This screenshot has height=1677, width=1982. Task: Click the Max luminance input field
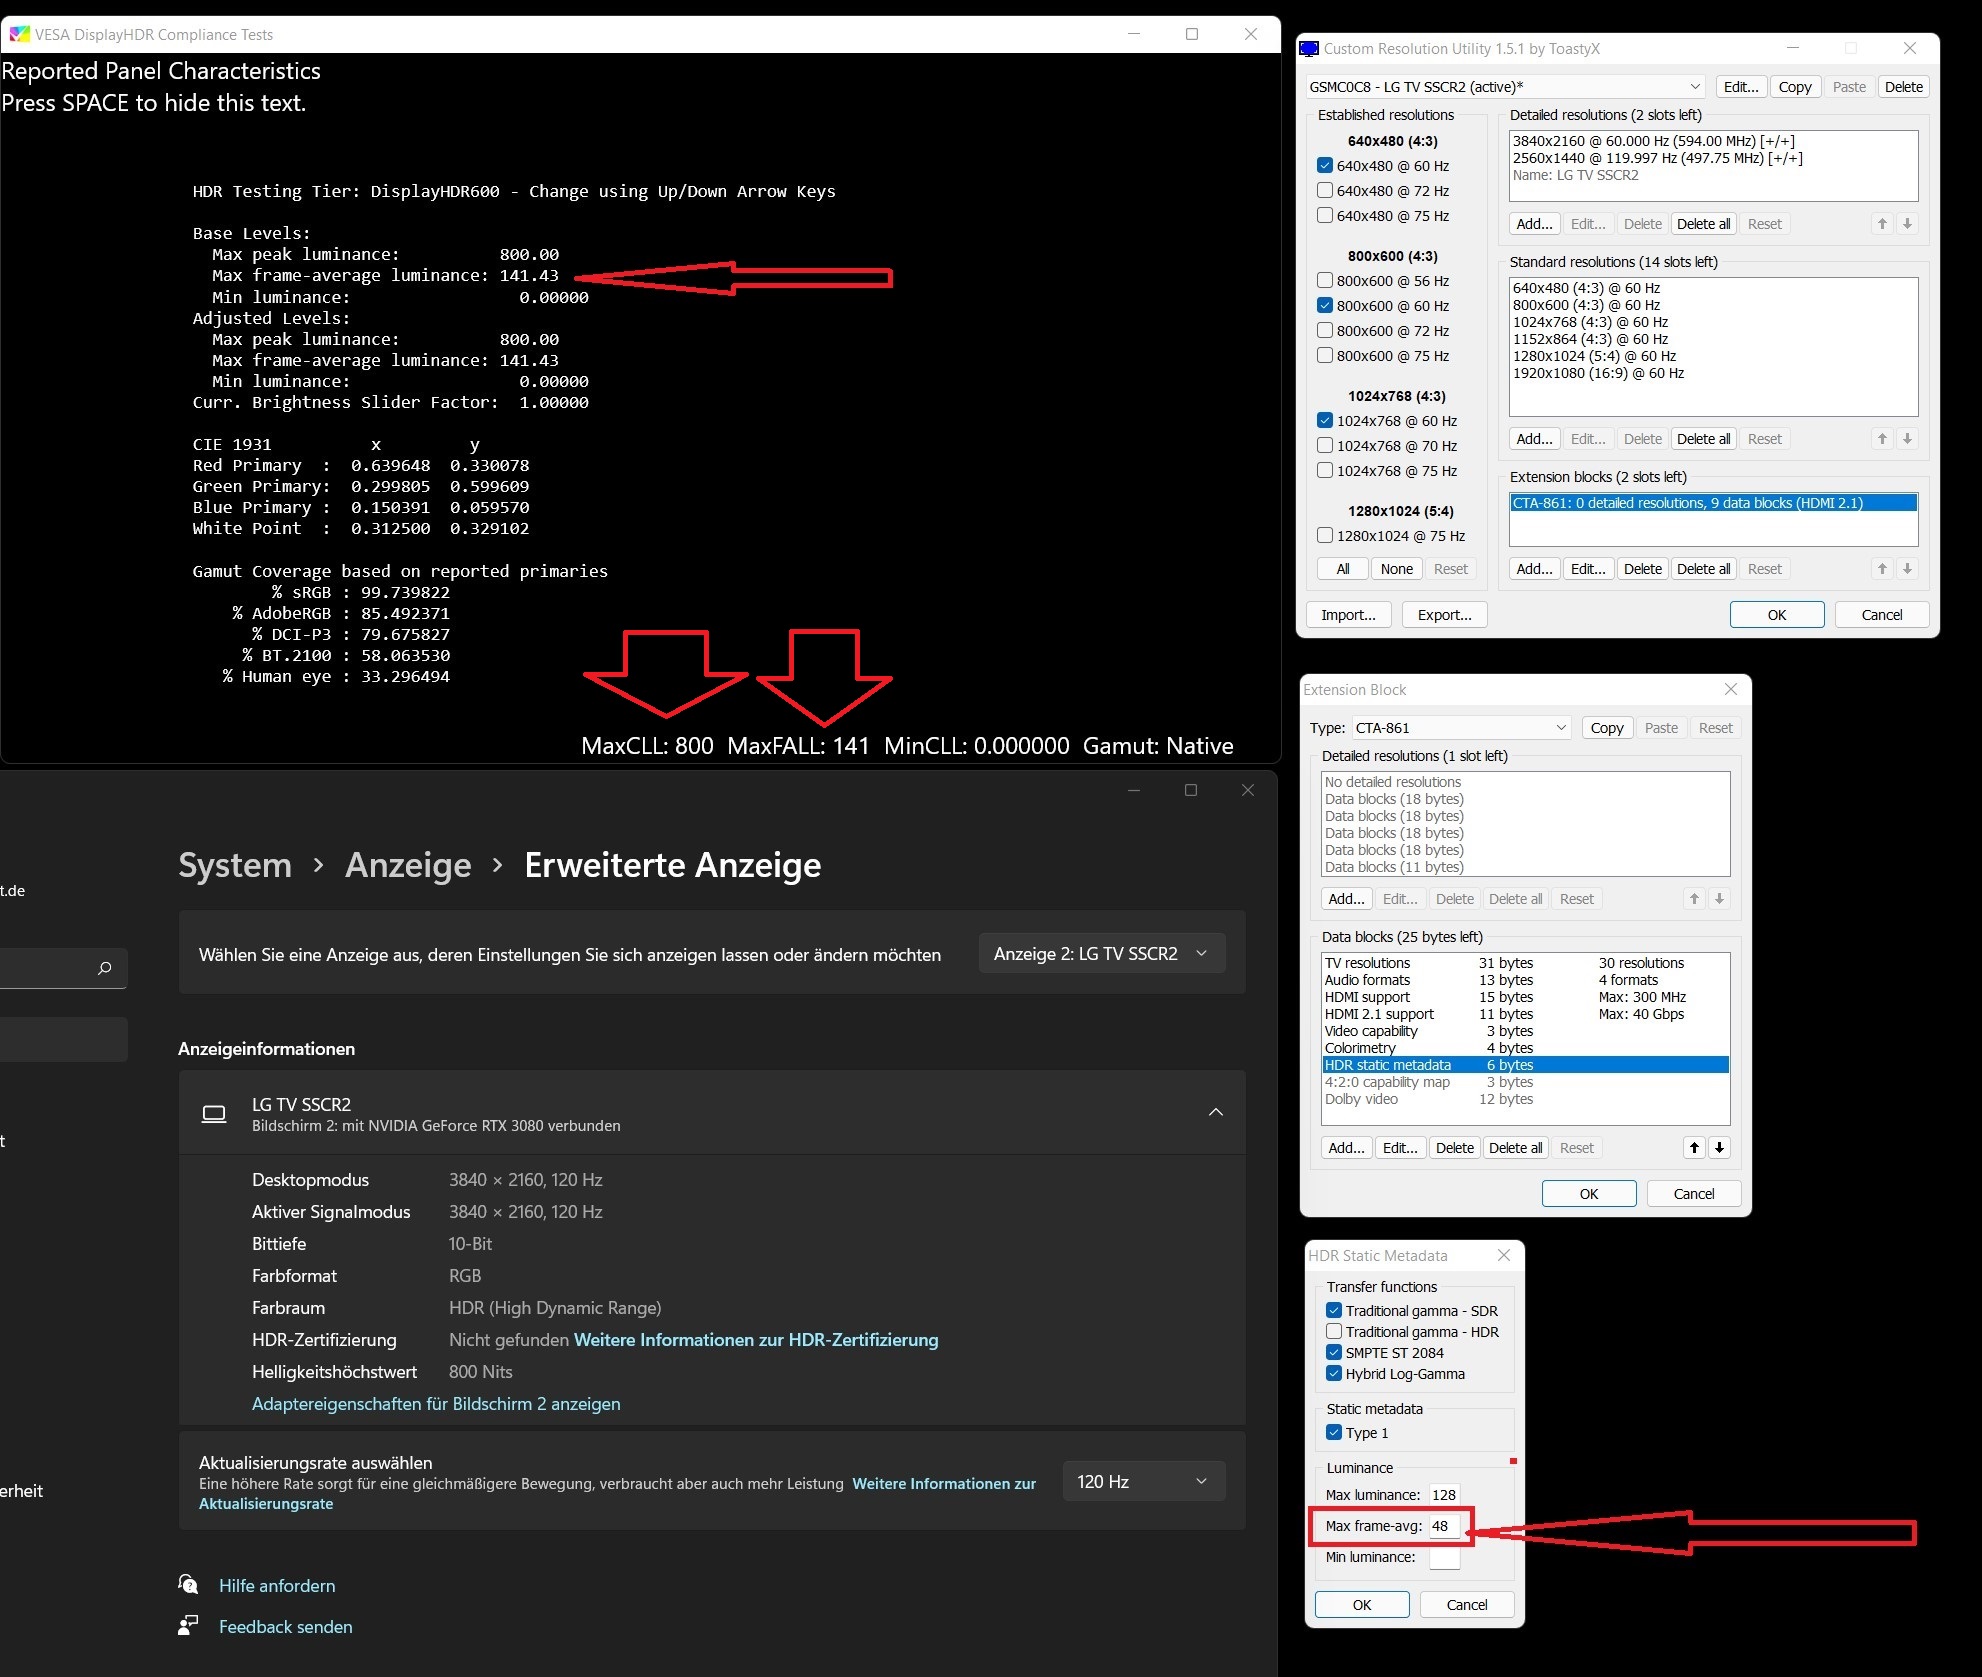click(1444, 1495)
